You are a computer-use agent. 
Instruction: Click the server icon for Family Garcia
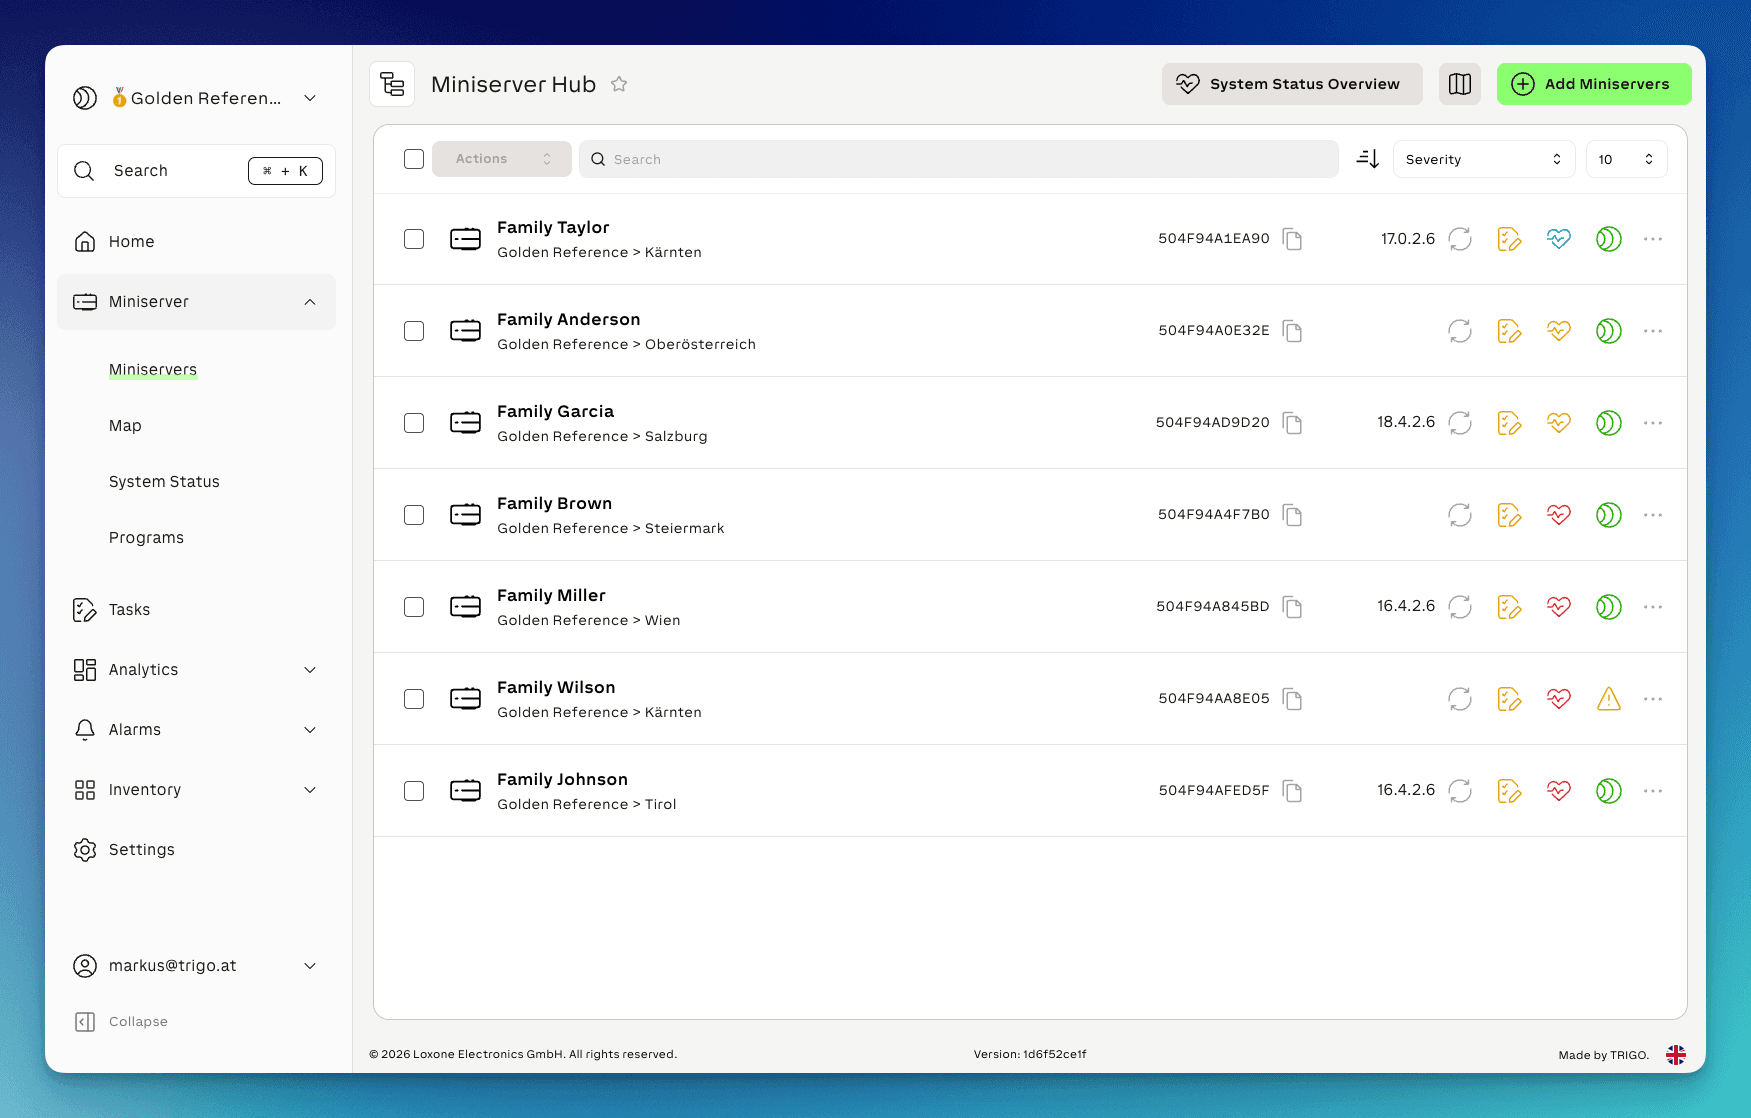click(x=465, y=423)
